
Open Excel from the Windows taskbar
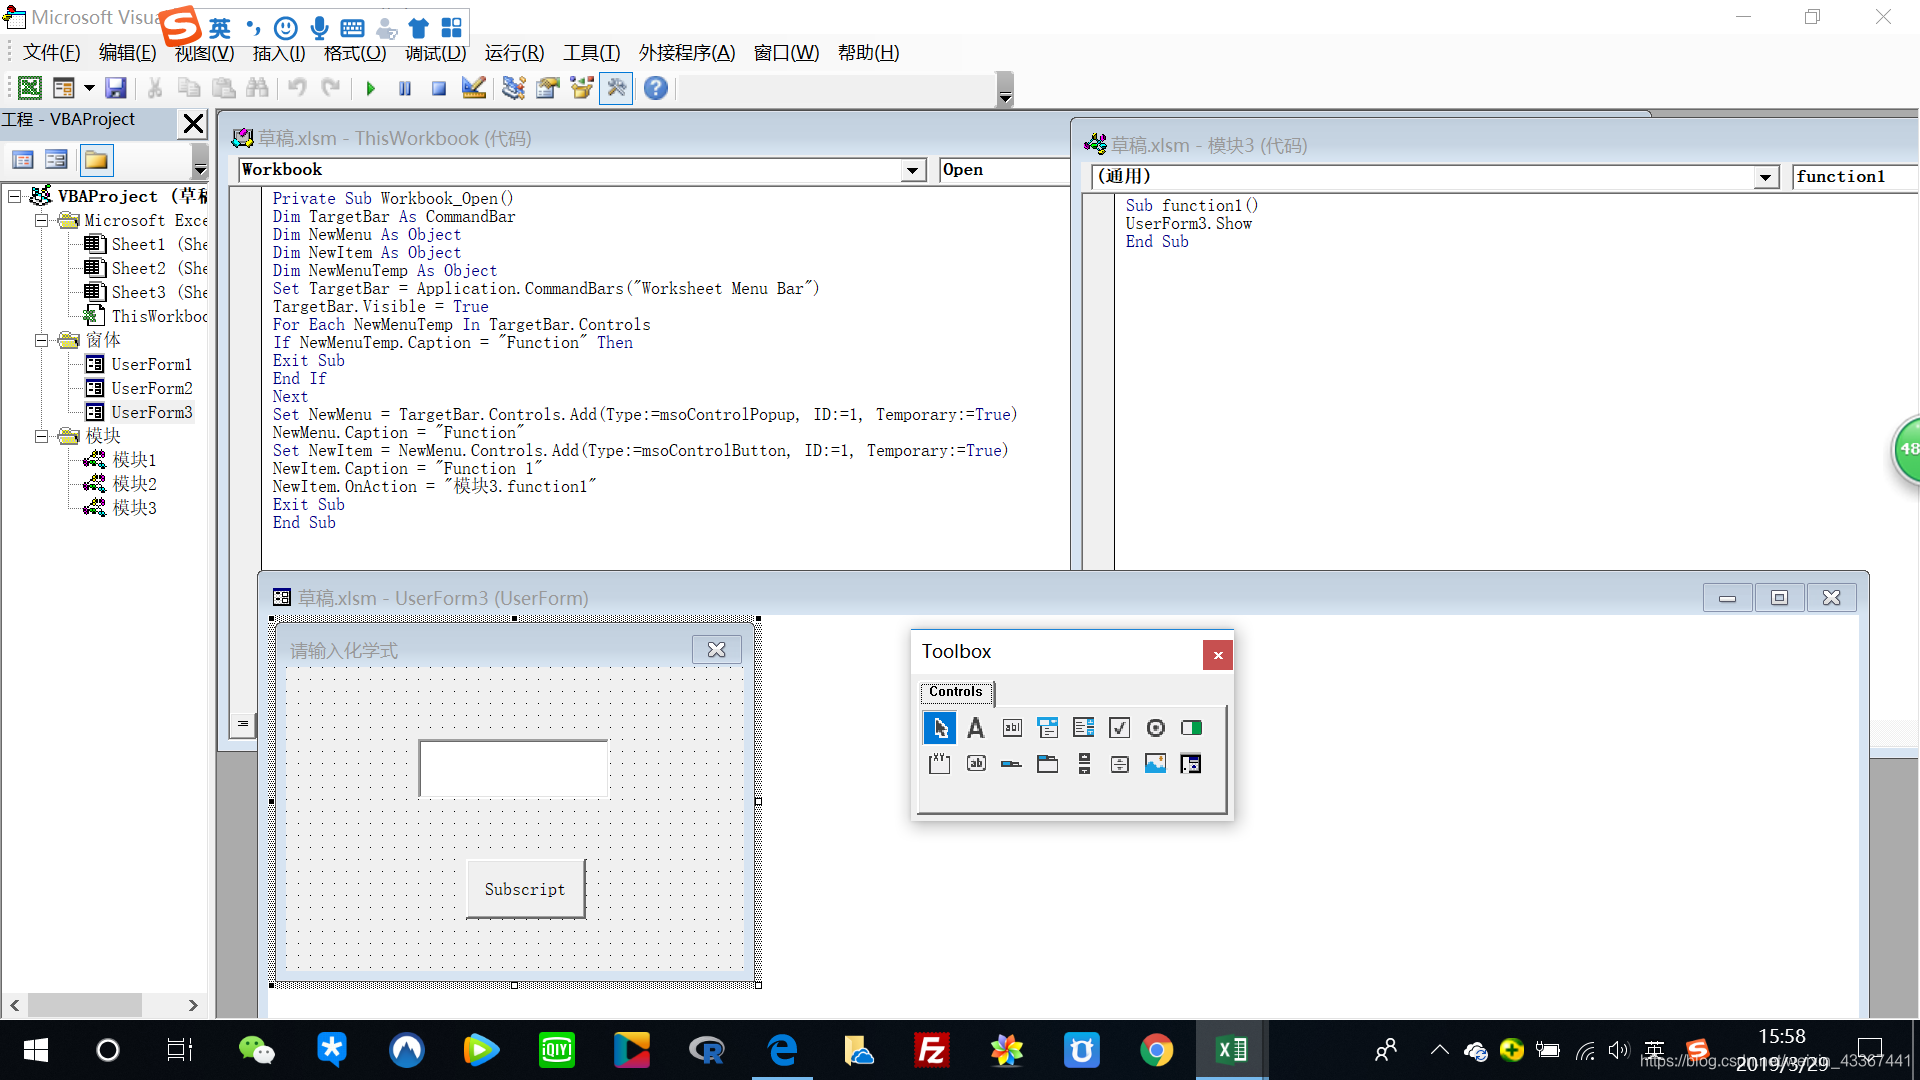coord(1231,1050)
